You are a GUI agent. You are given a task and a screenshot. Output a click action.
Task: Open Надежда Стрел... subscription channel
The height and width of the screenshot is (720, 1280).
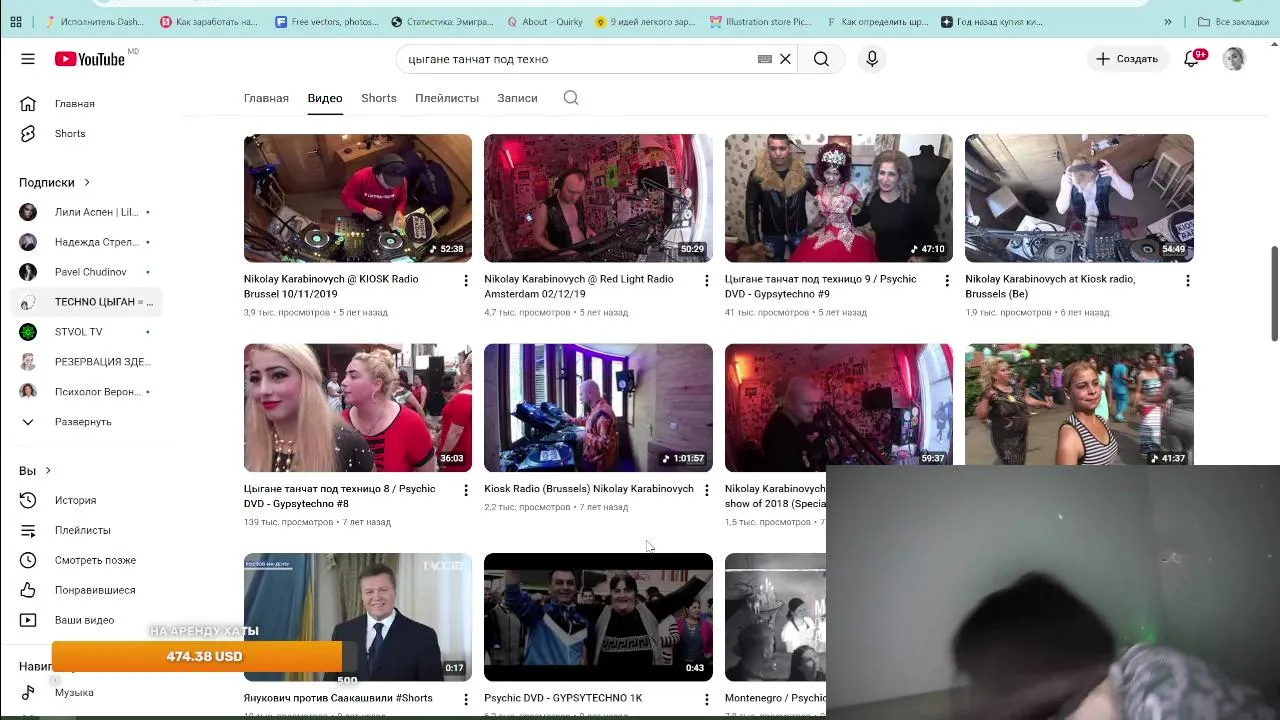pyautogui.click(x=85, y=242)
